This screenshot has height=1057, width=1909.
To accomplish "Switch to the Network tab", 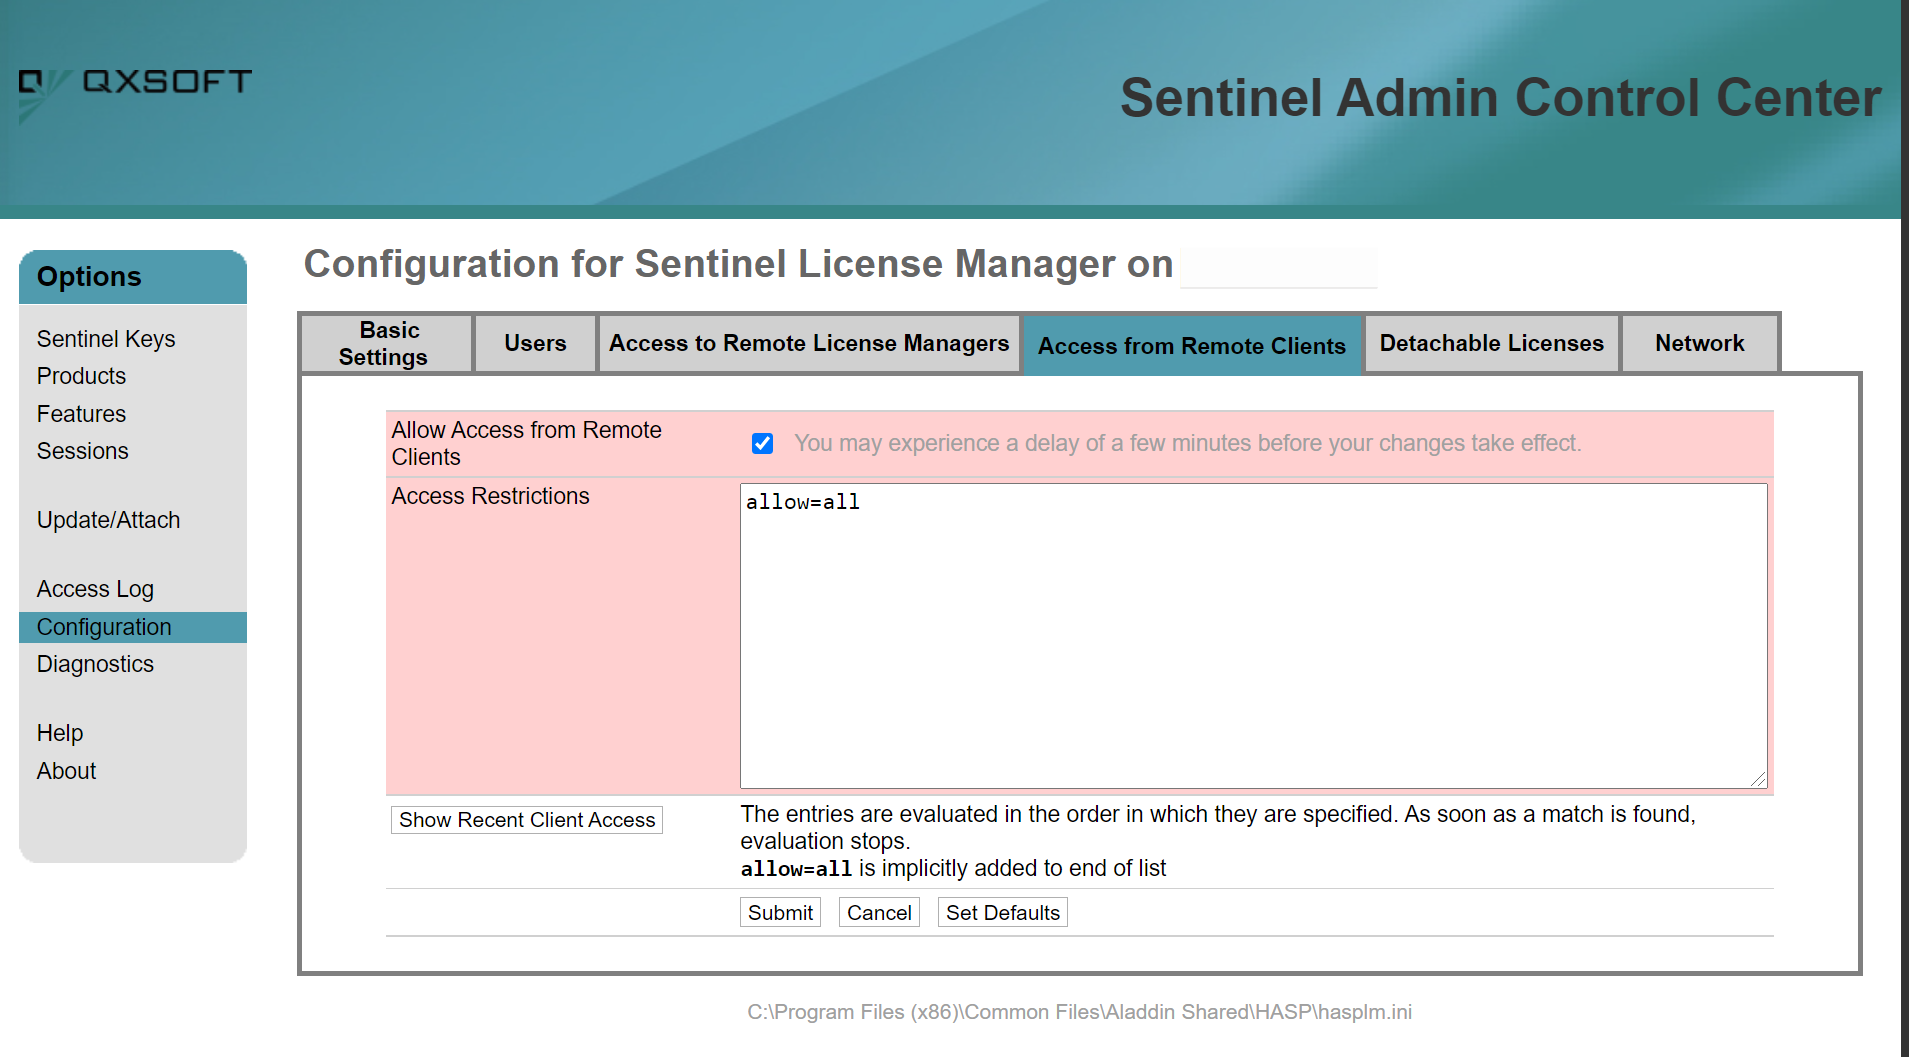I will pos(1700,344).
